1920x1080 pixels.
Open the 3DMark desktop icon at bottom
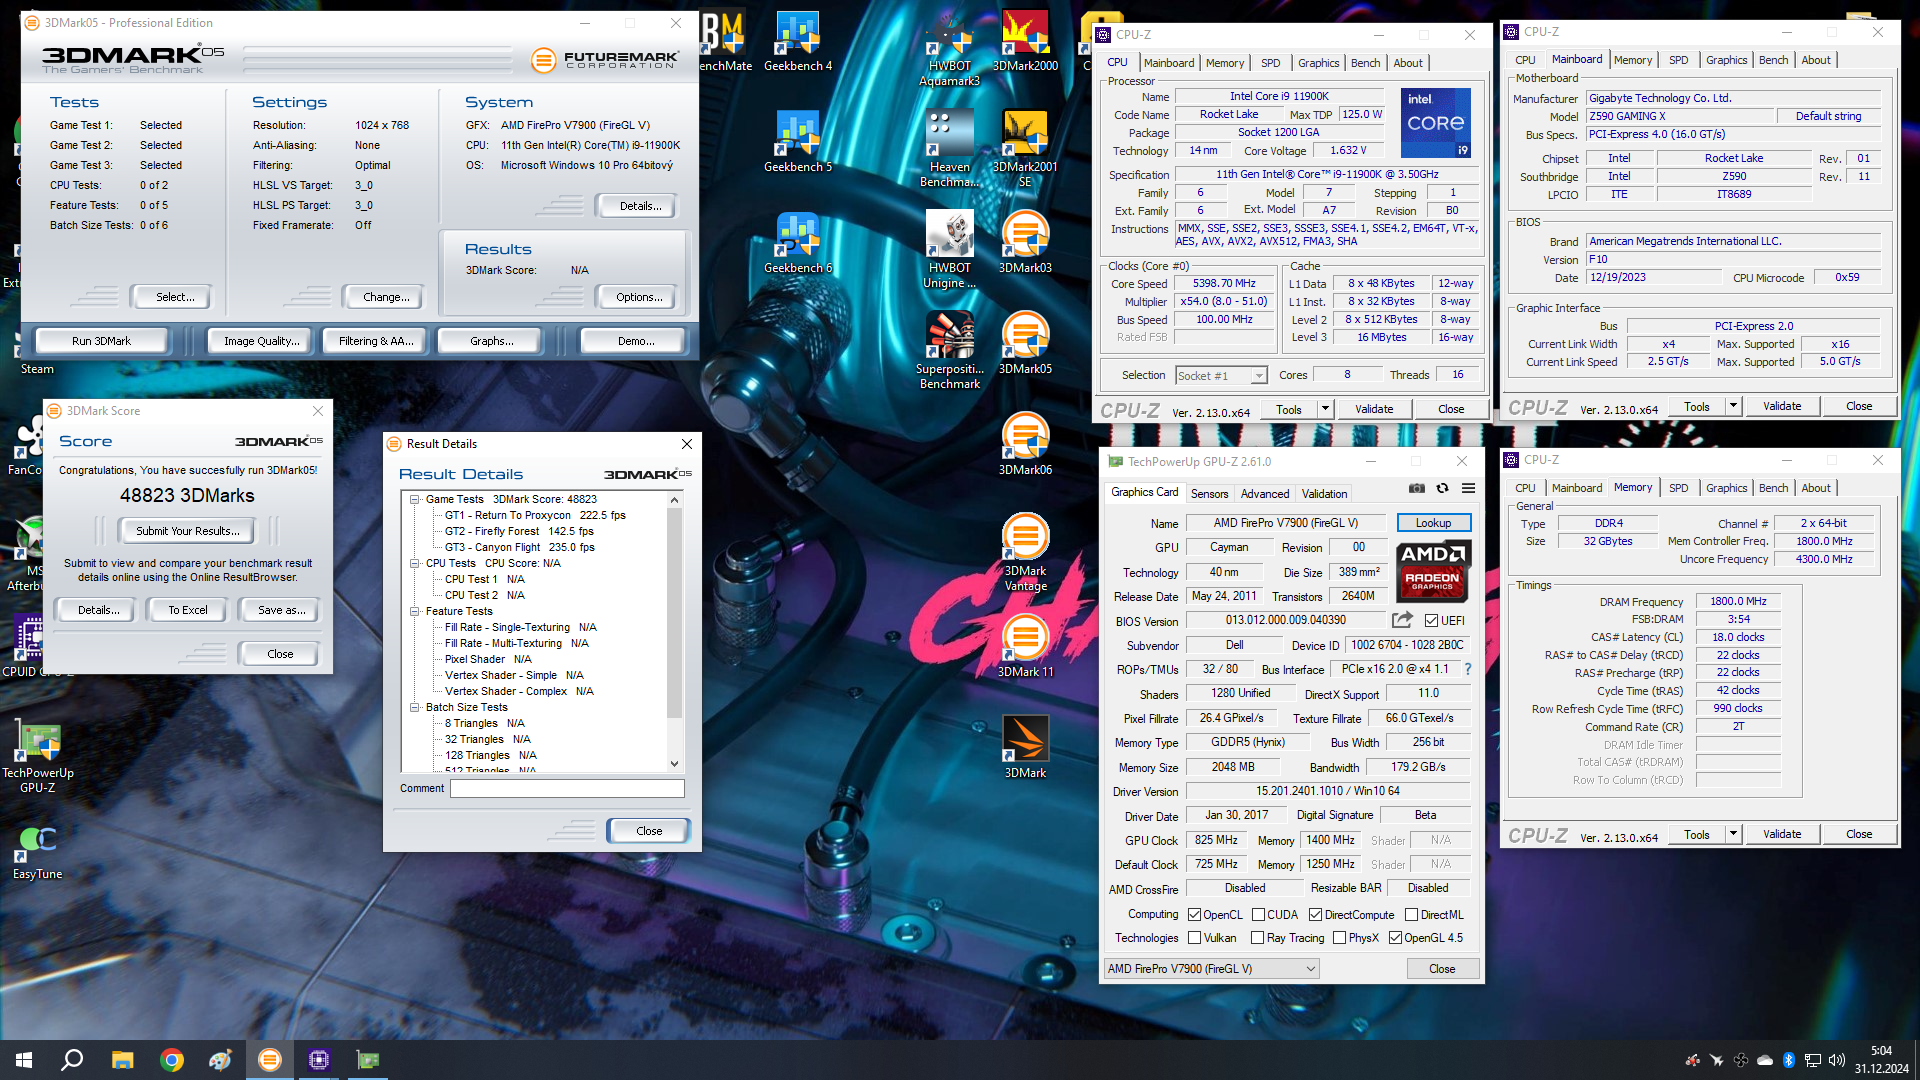(1025, 749)
